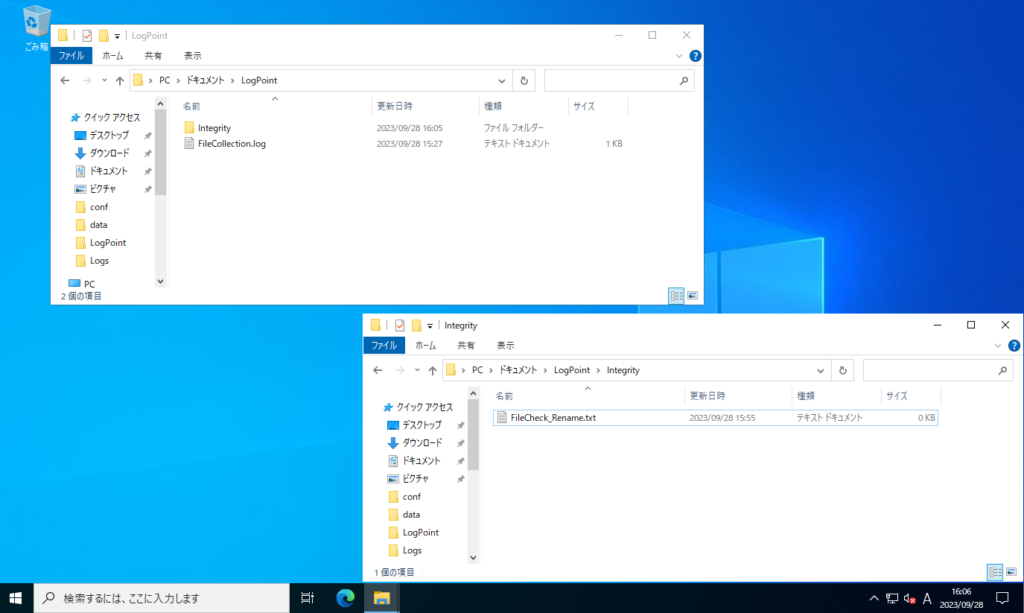The image size is (1024, 613).
Task: Go back in Integrity window
Action: click(377, 370)
